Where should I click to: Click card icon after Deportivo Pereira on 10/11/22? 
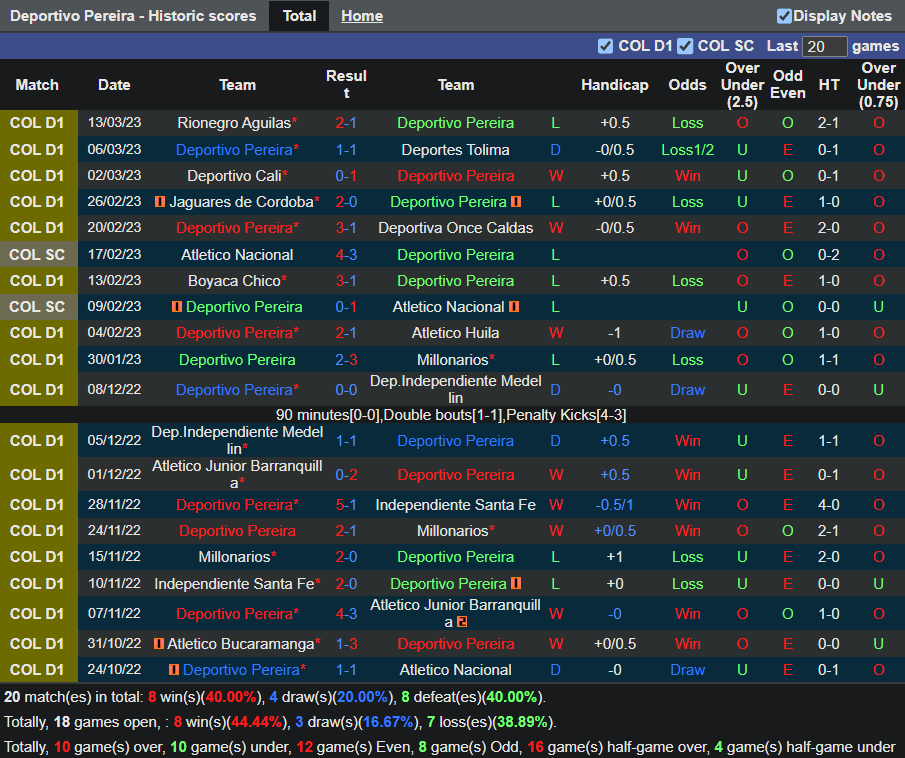click(x=516, y=584)
